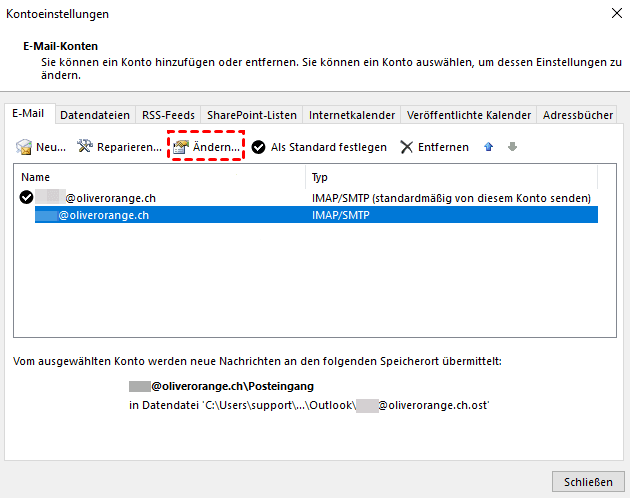Go to the Internetkalender tab
Viewport: 630px width, 498px height.
point(352,115)
